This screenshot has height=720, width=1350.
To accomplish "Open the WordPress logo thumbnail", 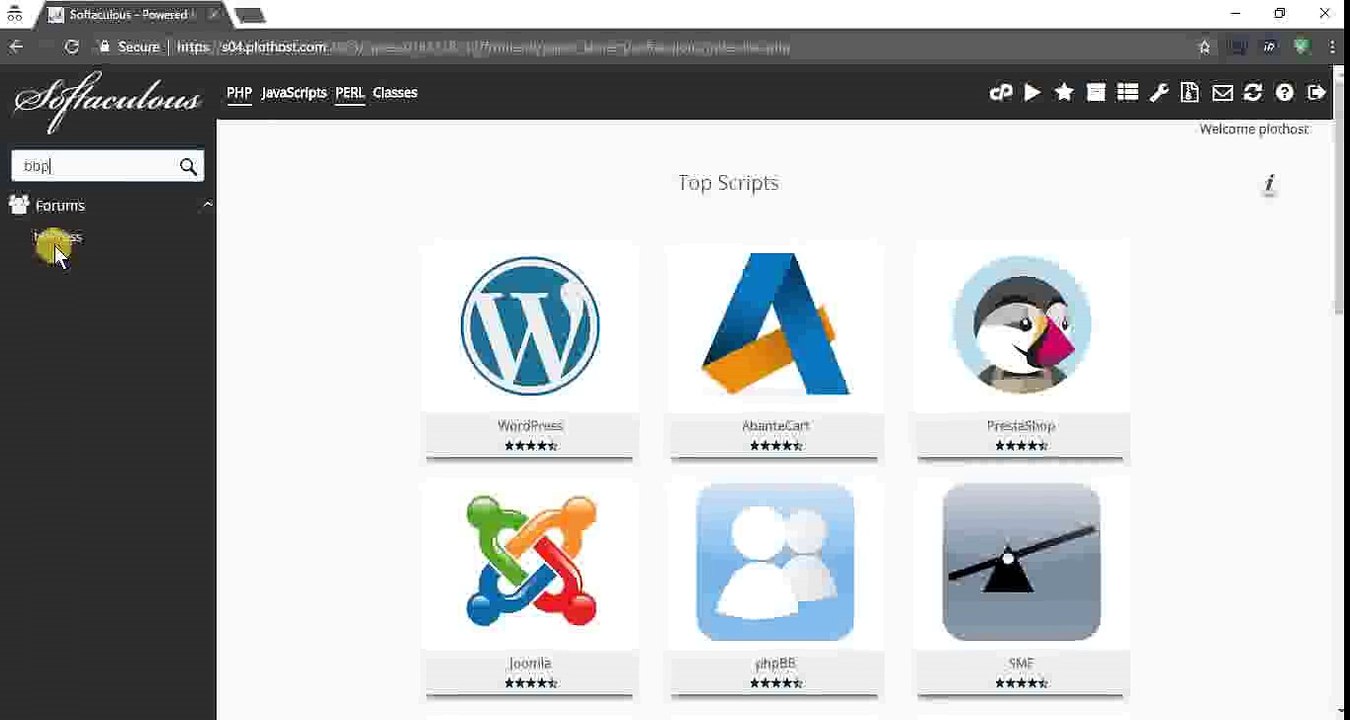I will tap(530, 326).
